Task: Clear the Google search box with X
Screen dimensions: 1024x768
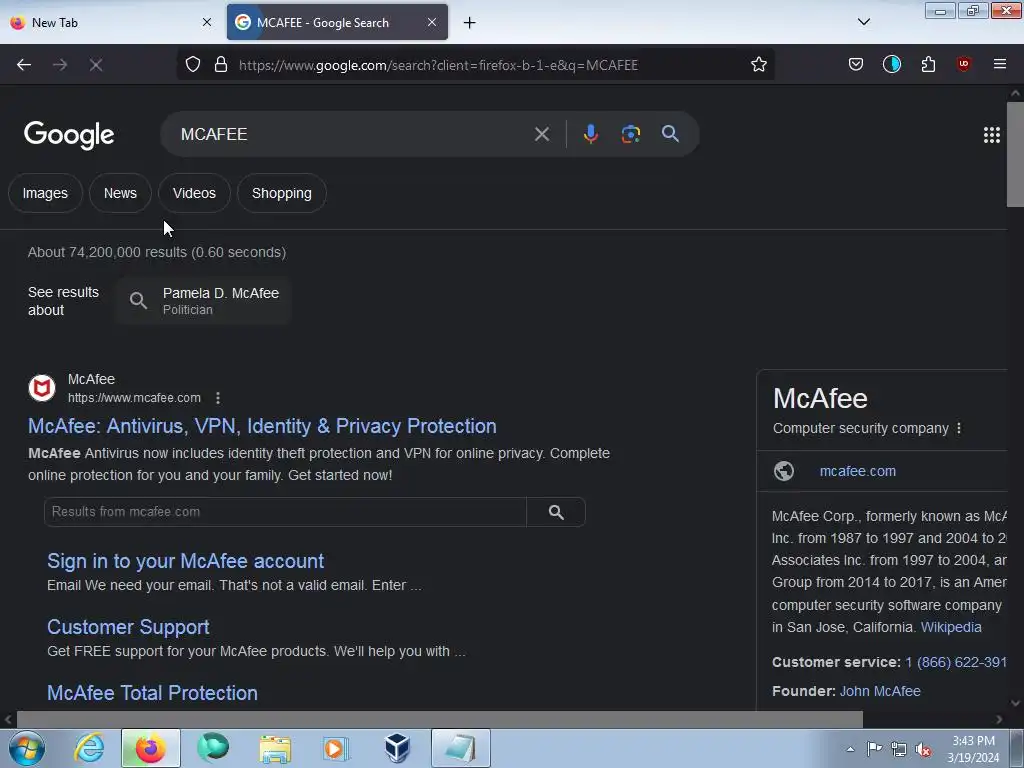Action: (541, 135)
